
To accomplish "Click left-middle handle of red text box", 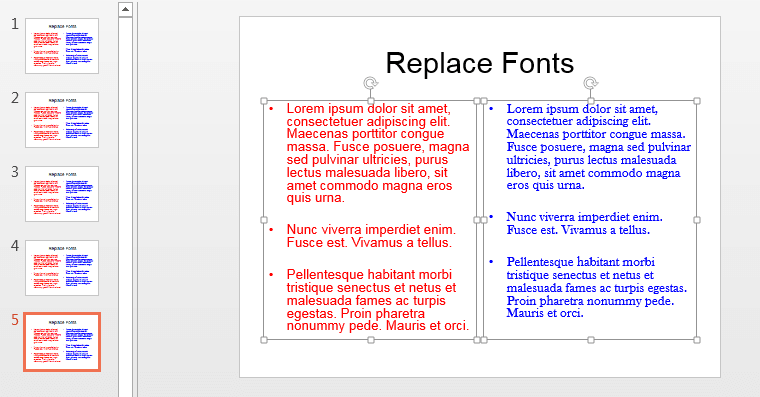I will point(264,220).
